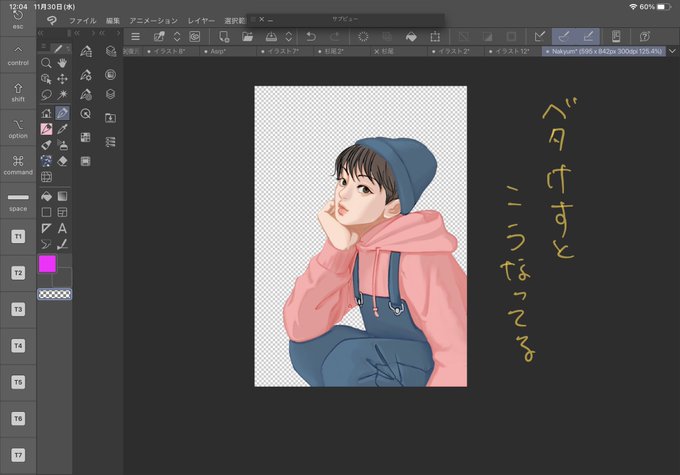Viewport: 680px width, 475px height.
Task: Toggle the option modifier key
Action: tap(18, 128)
